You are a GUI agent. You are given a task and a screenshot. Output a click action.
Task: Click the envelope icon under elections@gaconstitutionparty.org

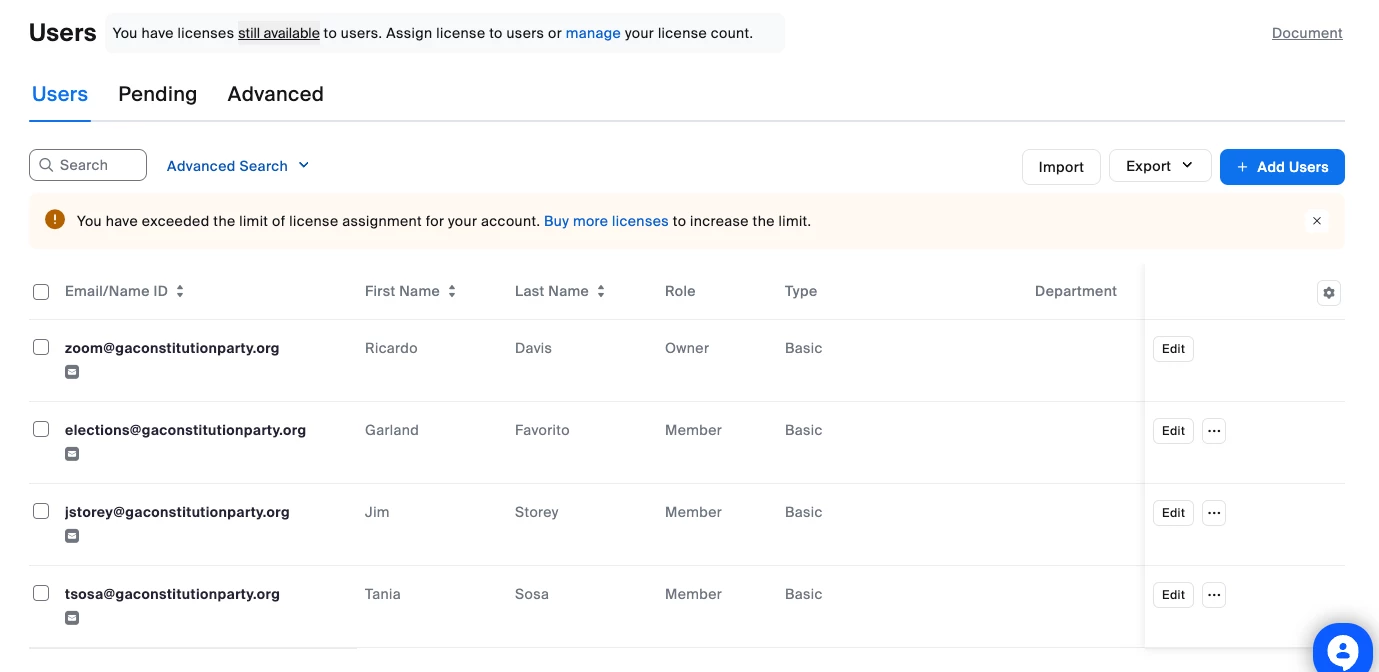[x=72, y=454]
